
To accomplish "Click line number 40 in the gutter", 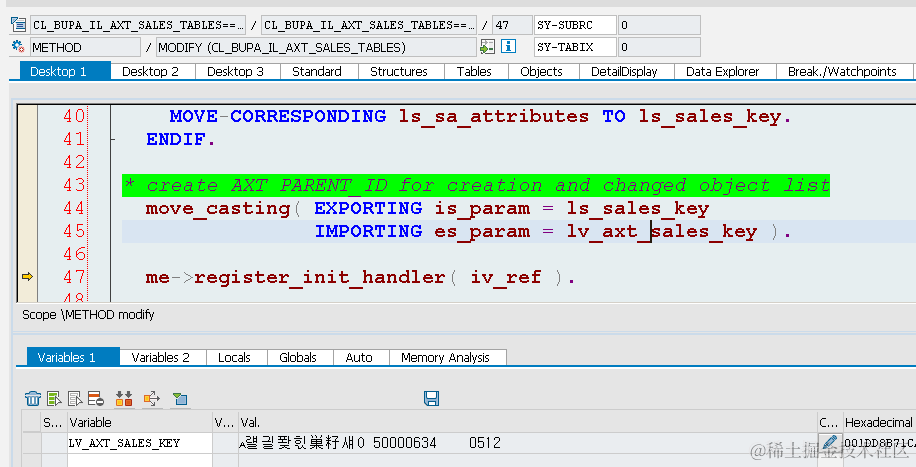I will tap(74, 116).
